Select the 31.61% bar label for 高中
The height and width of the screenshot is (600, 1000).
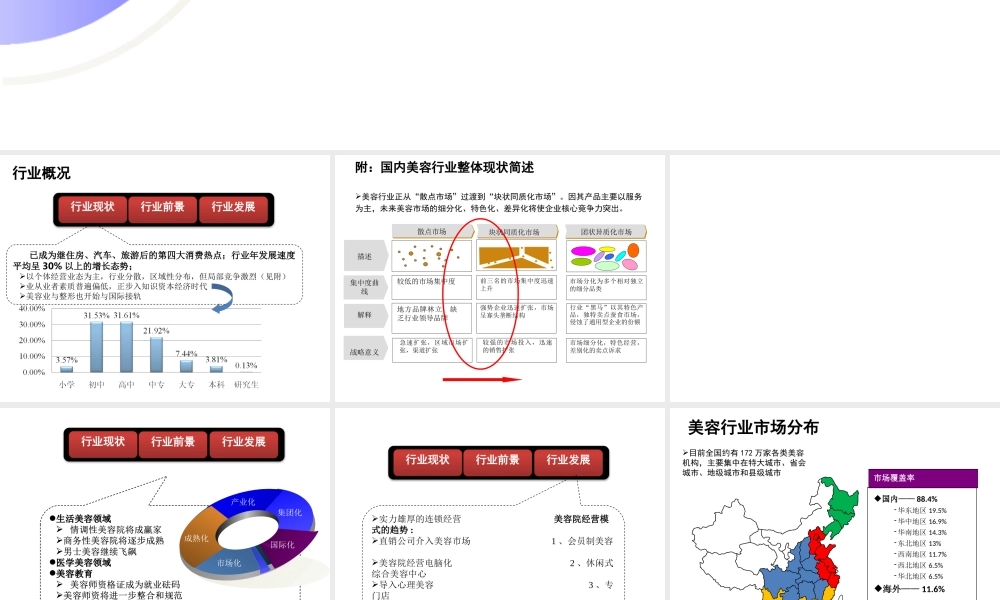pos(126,316)
